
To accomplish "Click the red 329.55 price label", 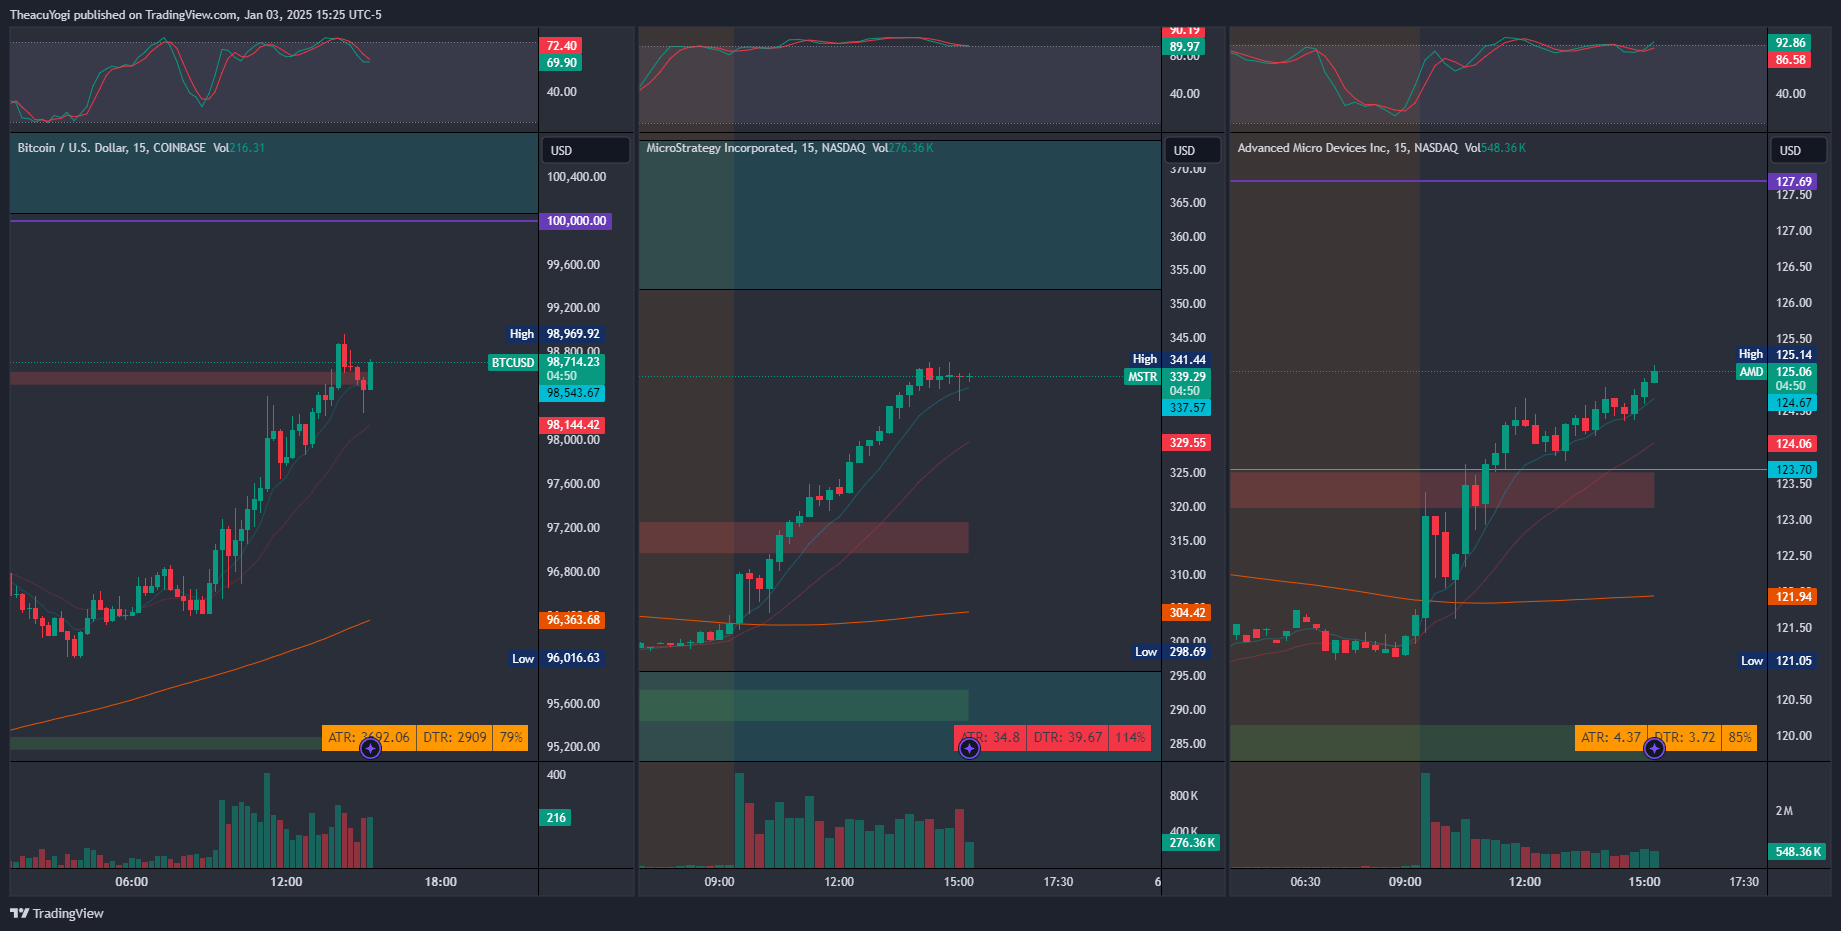I will 1187,443.
